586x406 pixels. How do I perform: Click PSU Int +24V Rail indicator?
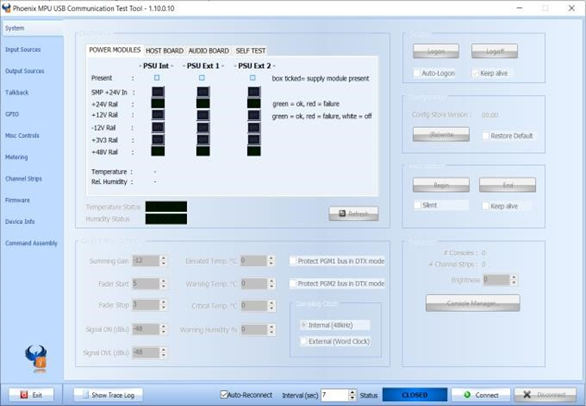[158, 104]
